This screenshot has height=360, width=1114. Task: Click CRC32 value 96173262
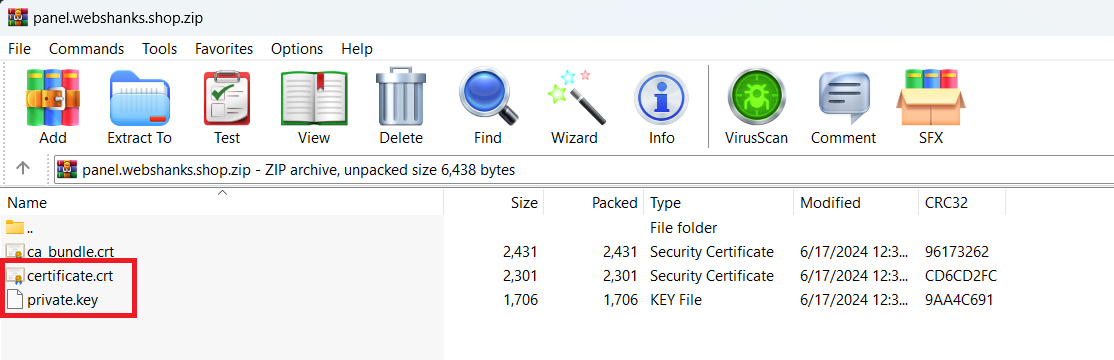957,251
